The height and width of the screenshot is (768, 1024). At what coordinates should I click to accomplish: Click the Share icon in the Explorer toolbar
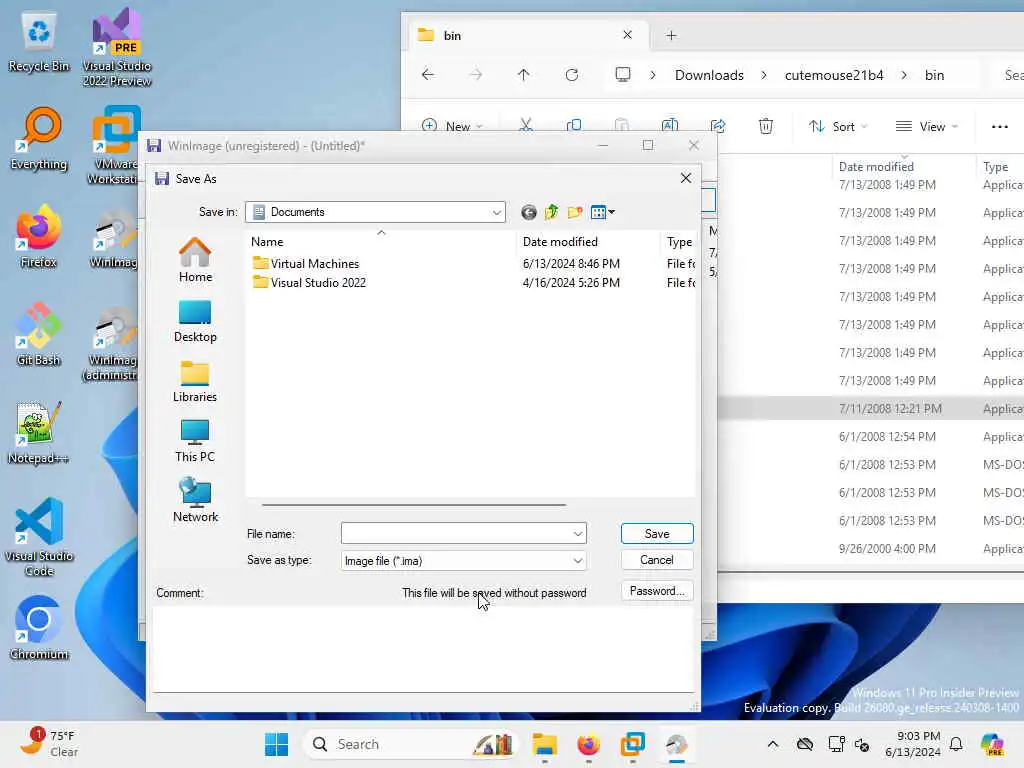click(x=718, y=125)
